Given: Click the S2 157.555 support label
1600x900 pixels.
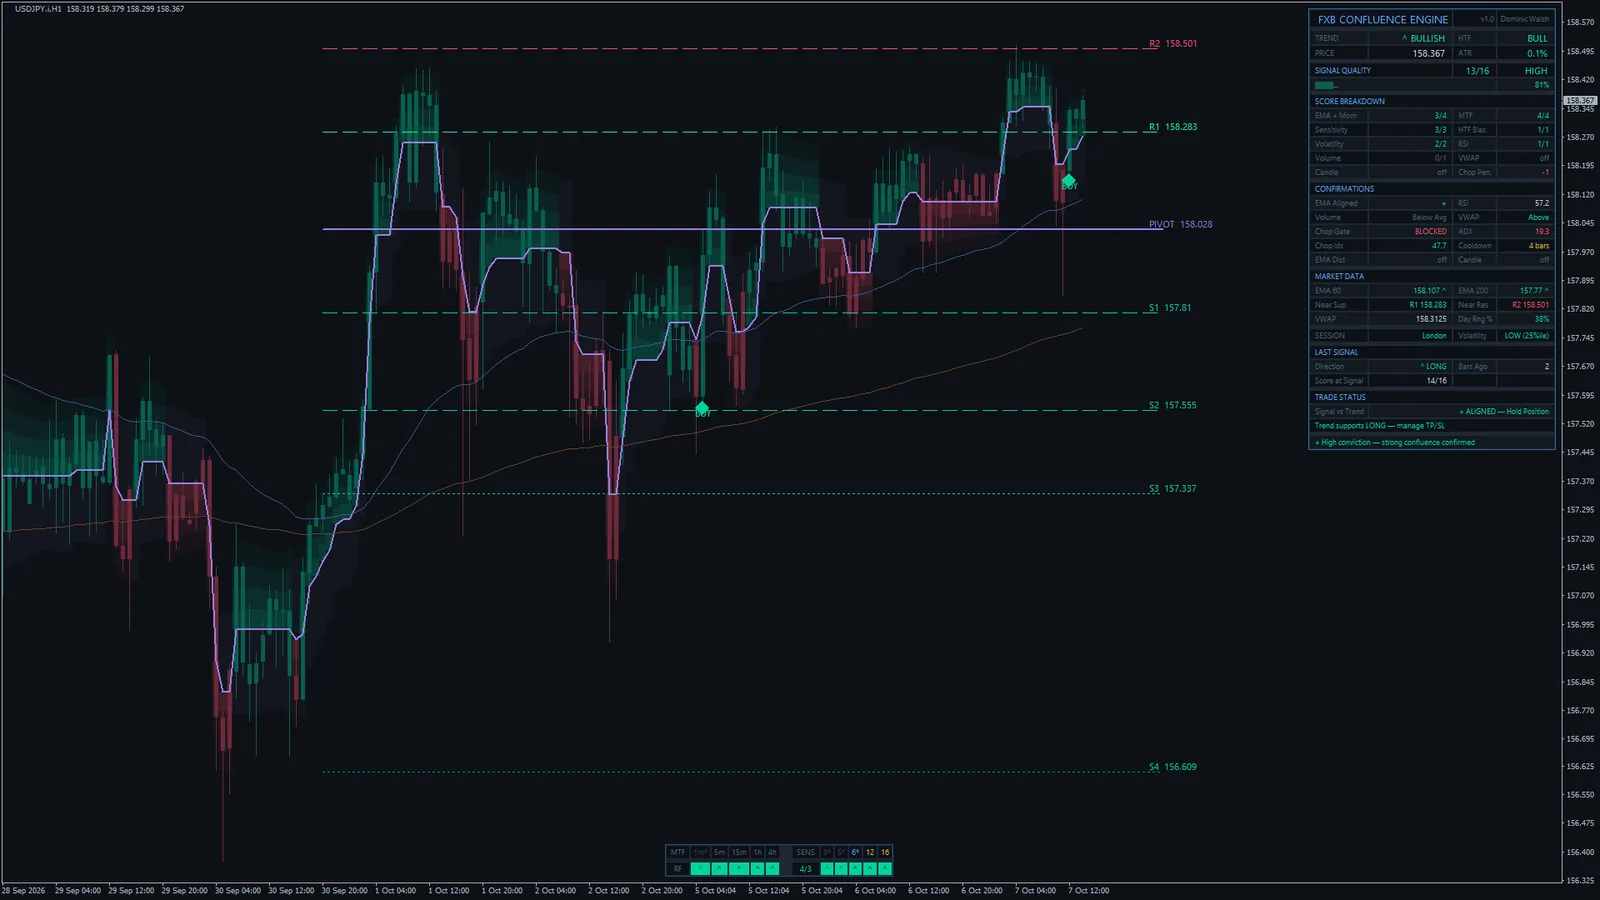Looking at the screenshot, I should point(1172,405).
